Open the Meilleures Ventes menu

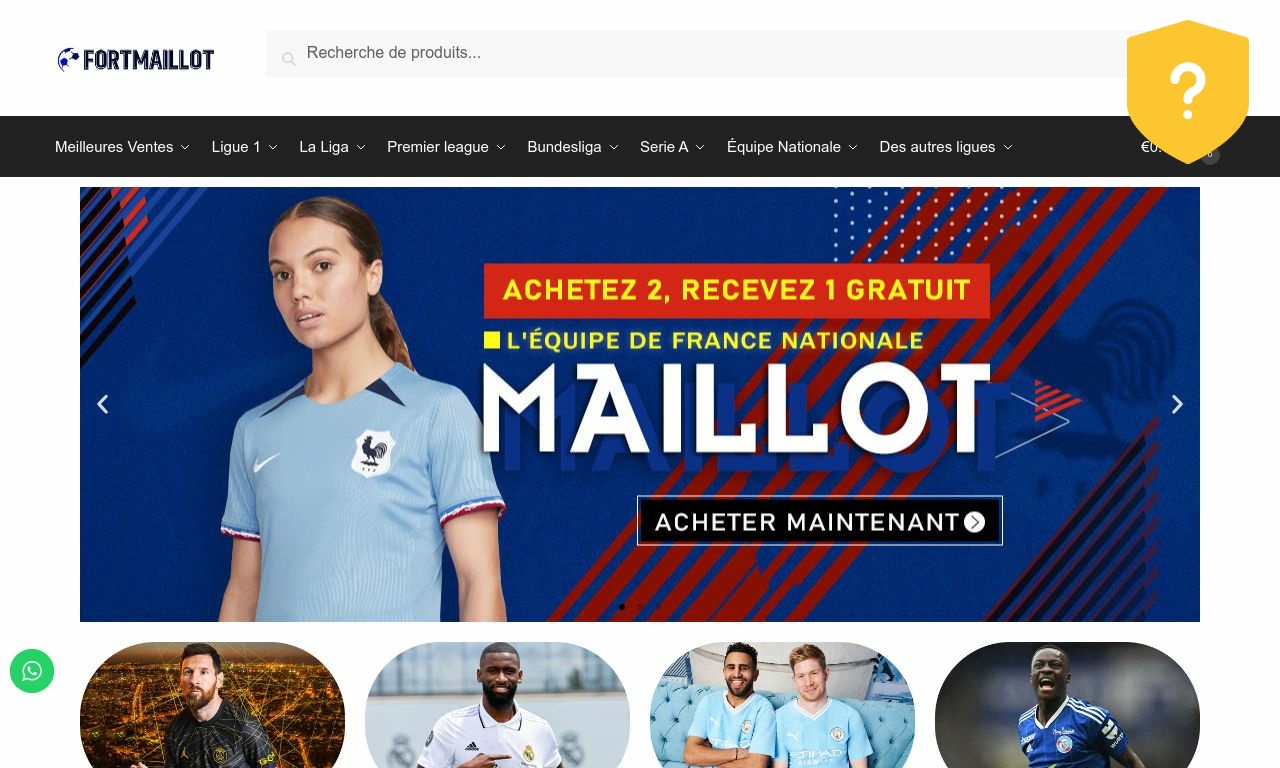(122, 147)
